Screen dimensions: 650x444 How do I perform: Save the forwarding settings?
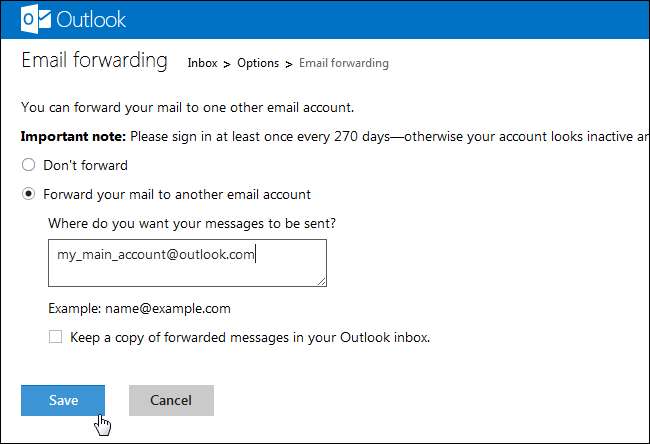(x=63, y=400)
